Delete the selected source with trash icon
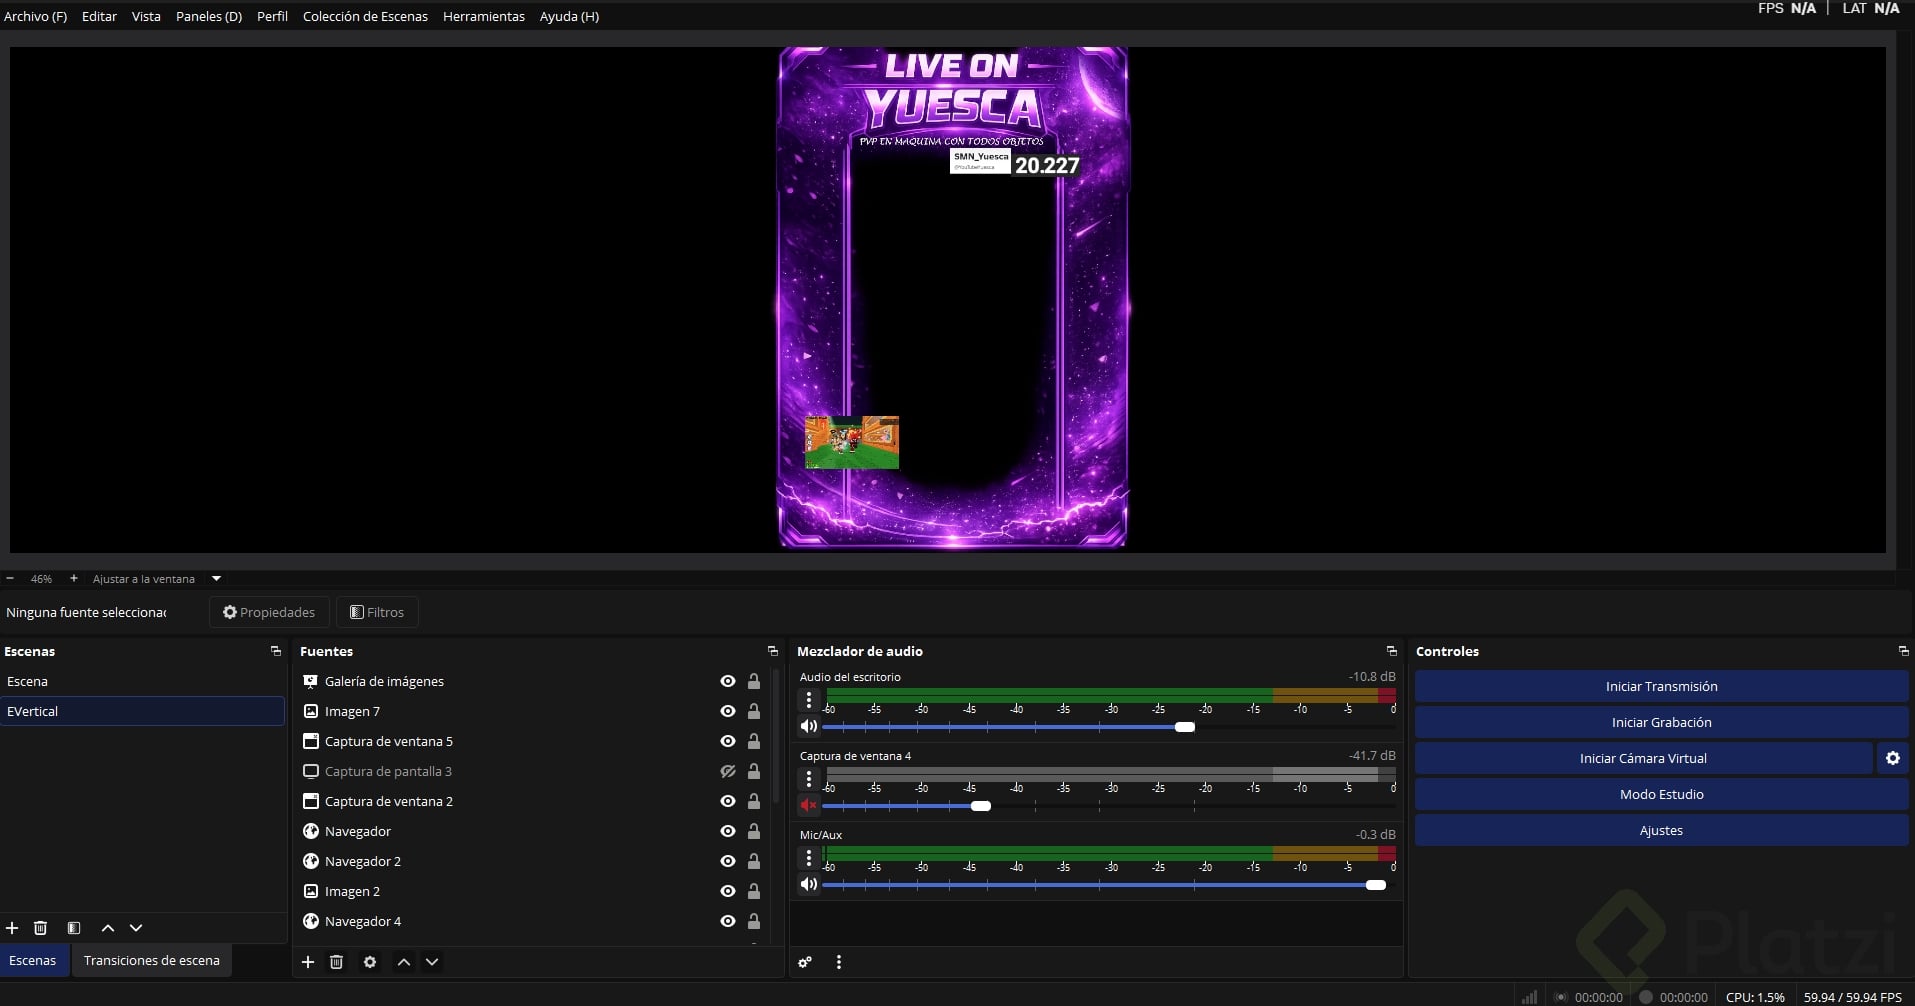This screenshot has width=1915, height=1006. pos(336,962)
